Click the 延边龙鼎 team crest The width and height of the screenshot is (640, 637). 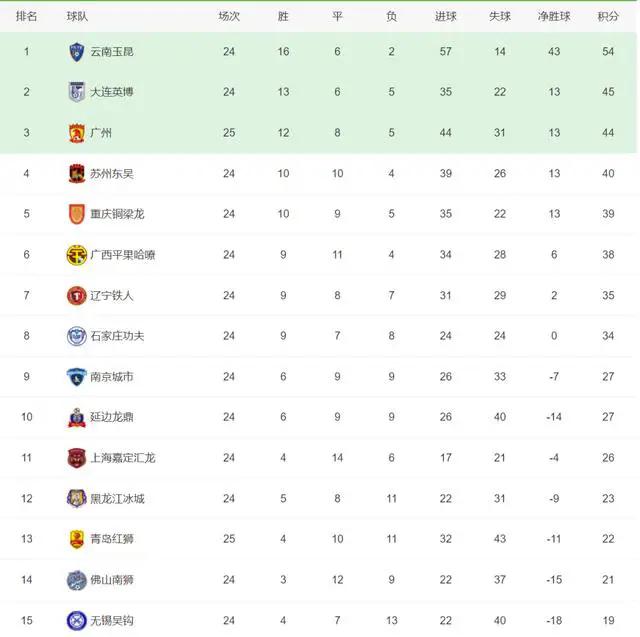coord(76,417)
